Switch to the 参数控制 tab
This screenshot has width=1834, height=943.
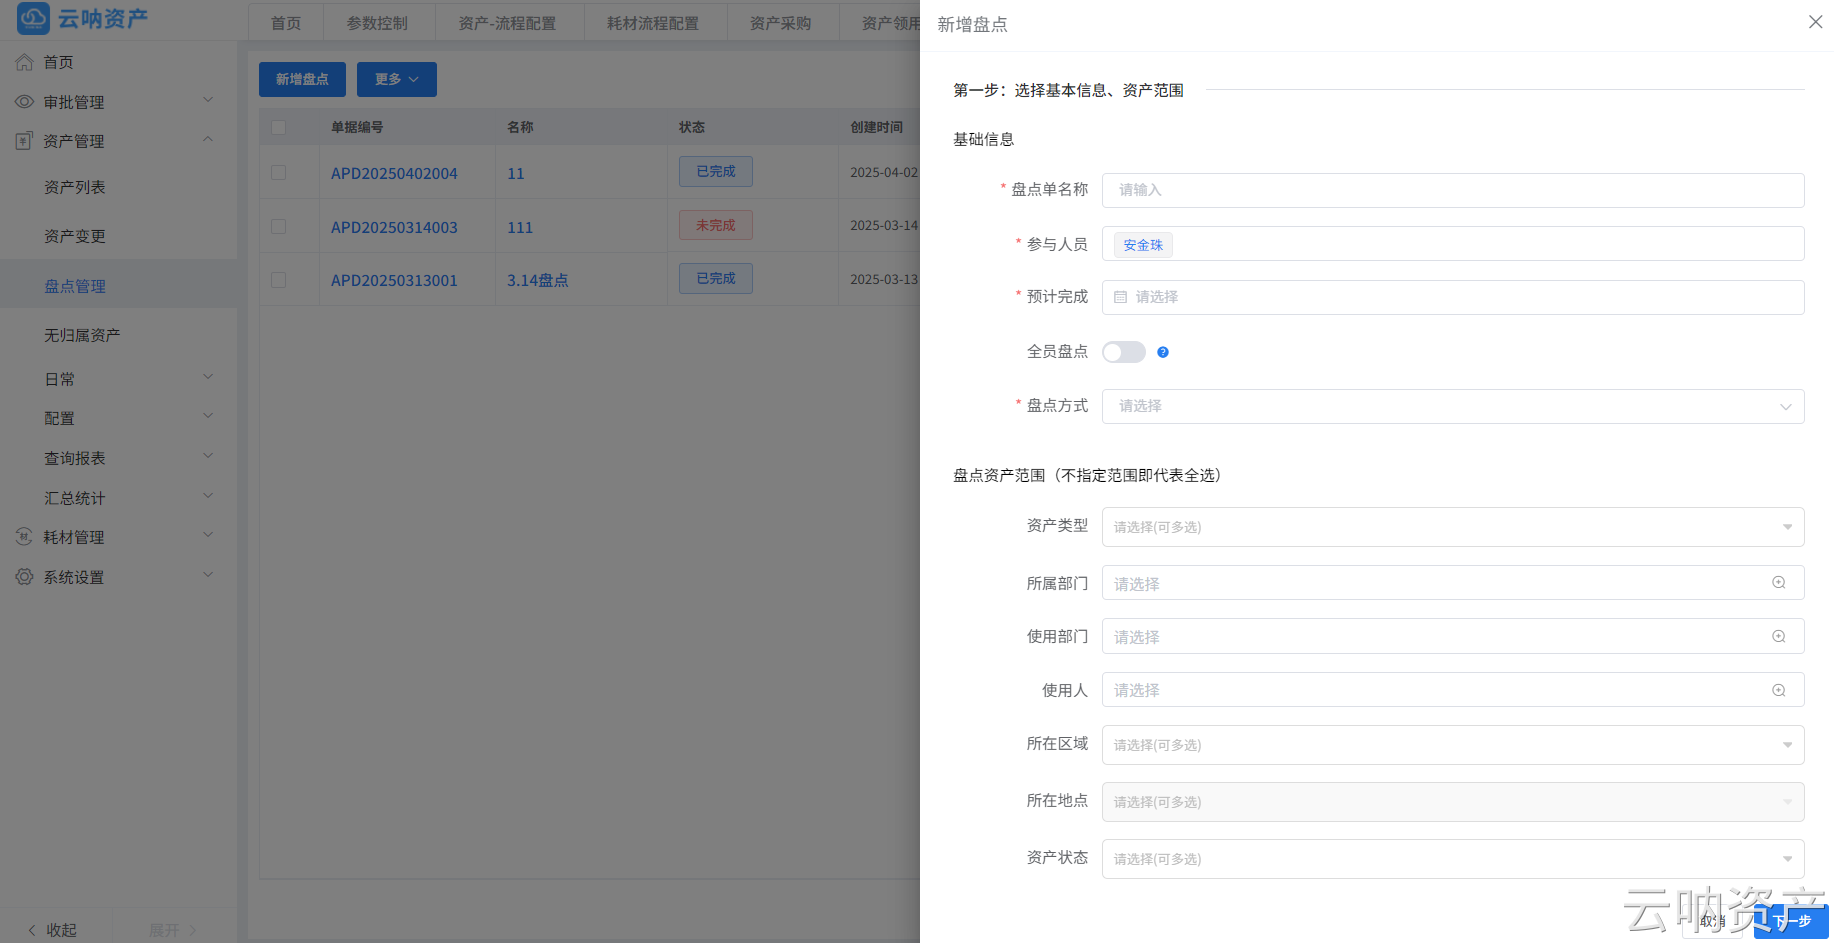379,22
